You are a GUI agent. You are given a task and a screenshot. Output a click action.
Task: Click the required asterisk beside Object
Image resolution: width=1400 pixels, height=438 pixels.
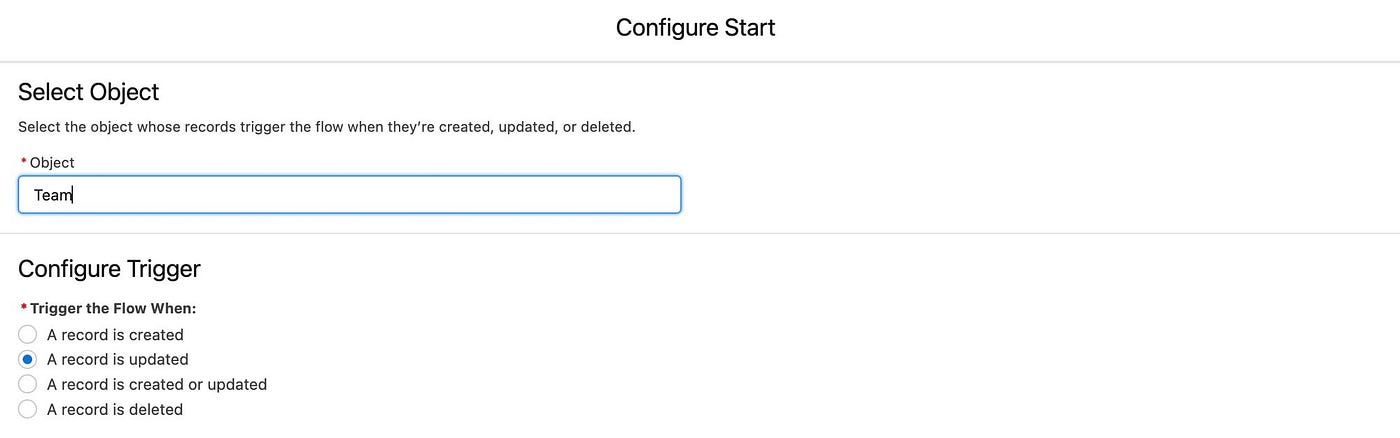[23, 161]
